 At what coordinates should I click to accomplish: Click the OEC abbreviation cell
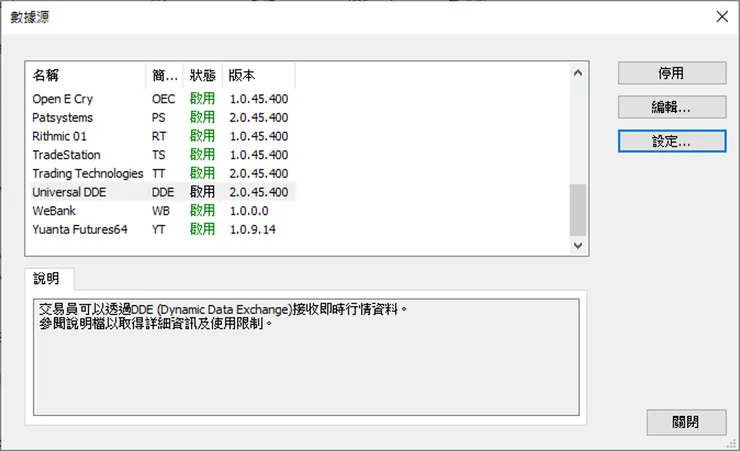163,99
